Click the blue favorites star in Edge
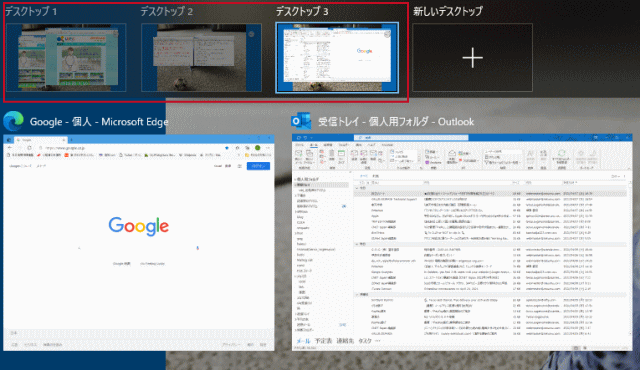The image size is (640, 370). click(x=227, y=148)
